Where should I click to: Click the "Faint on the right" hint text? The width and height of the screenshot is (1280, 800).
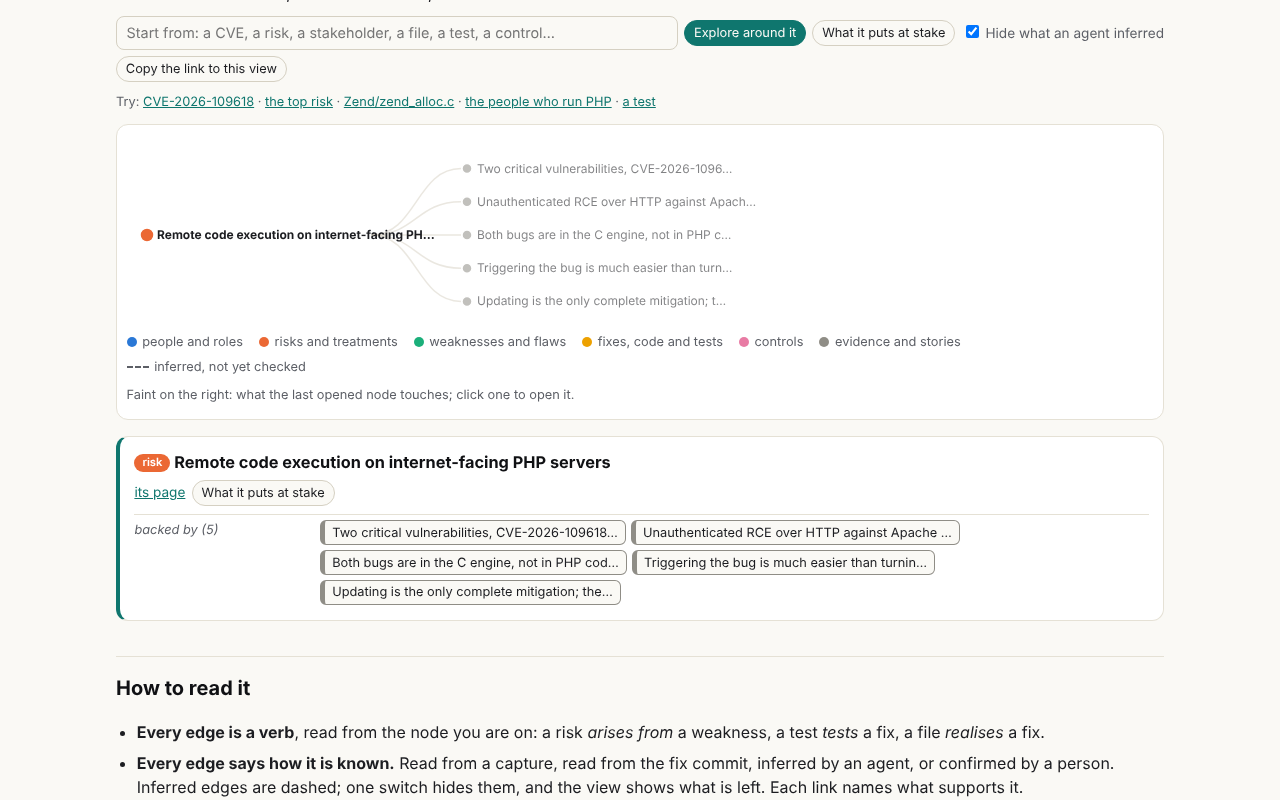pyautogui.click(x=350, y=395)
